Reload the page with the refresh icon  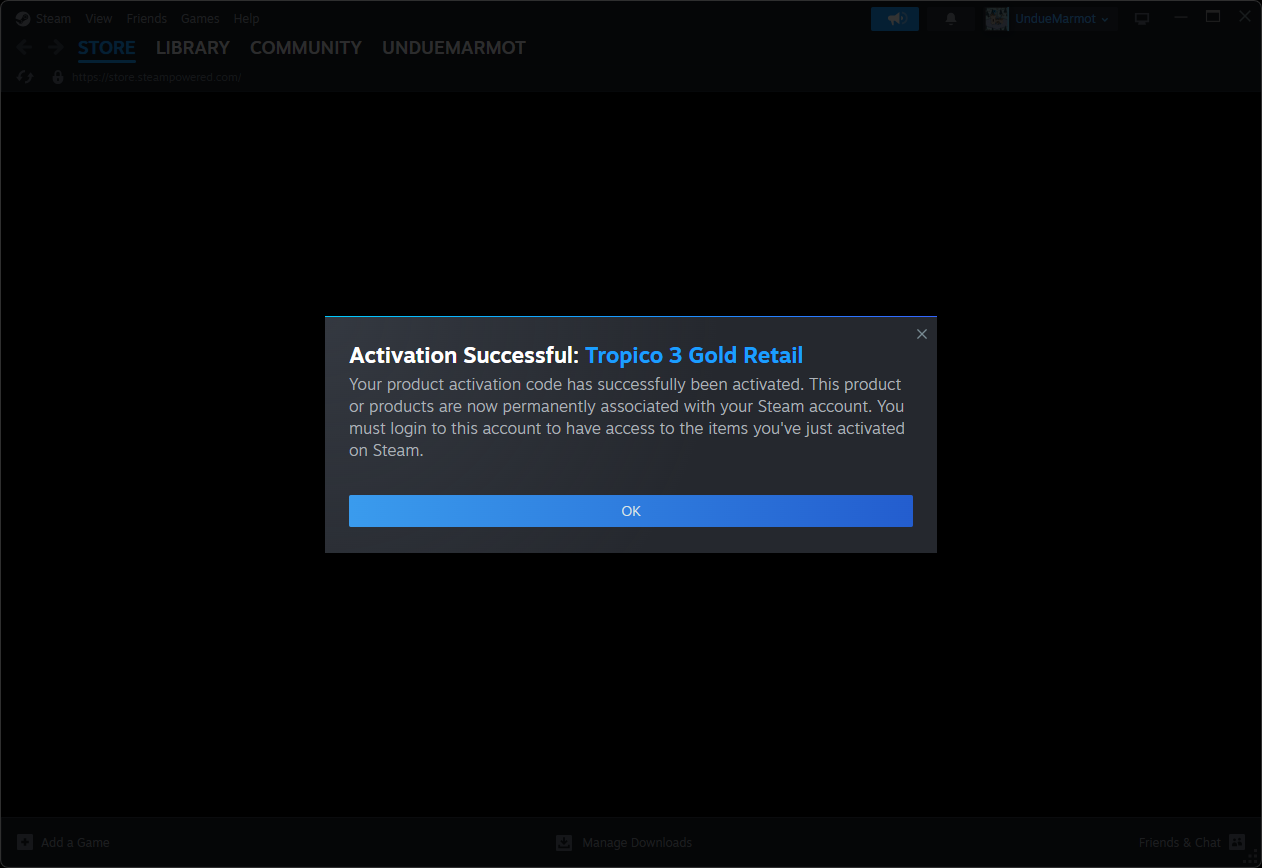click(x=26, y=77)
